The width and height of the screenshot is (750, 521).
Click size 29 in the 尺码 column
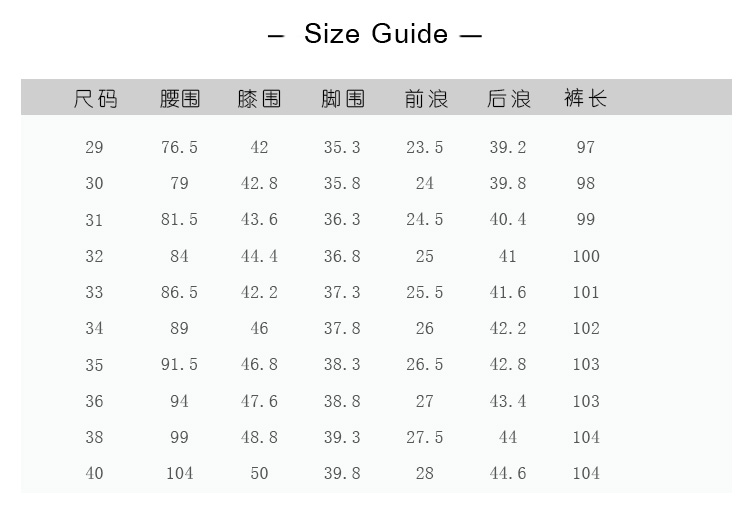(94, 148)
